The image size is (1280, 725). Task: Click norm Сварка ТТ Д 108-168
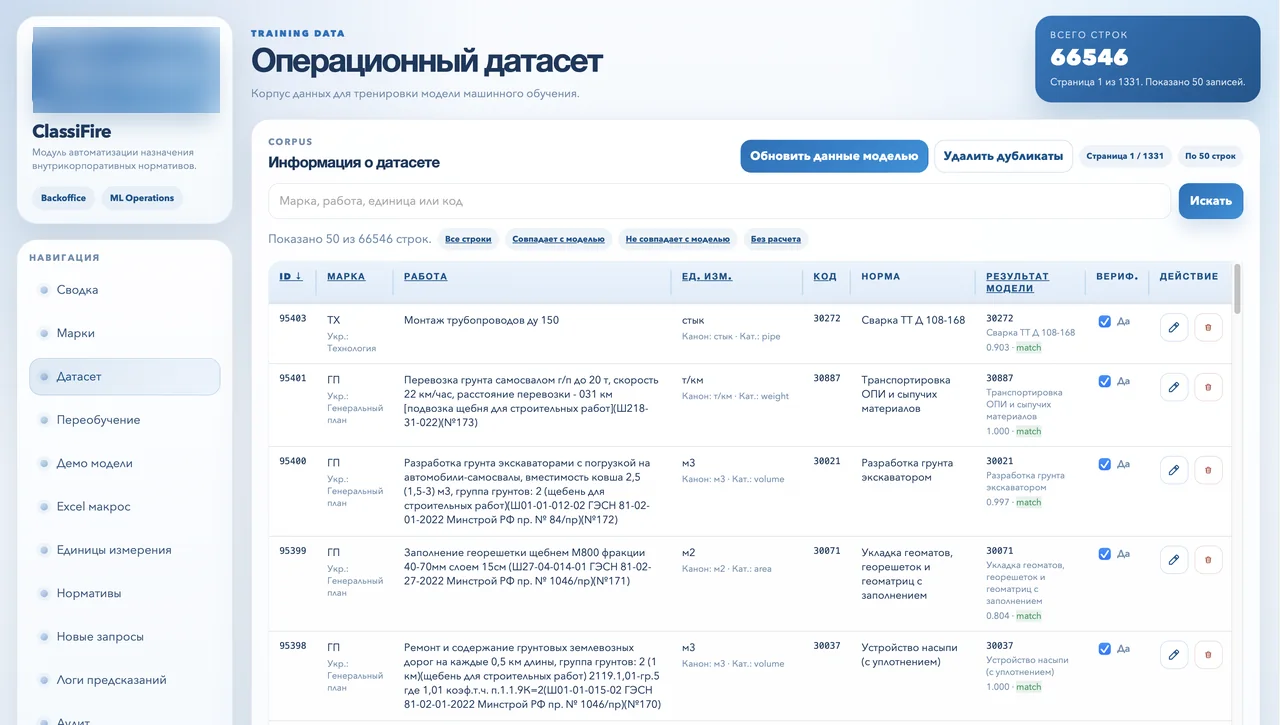pyautogui.click(x=914, y=321)
